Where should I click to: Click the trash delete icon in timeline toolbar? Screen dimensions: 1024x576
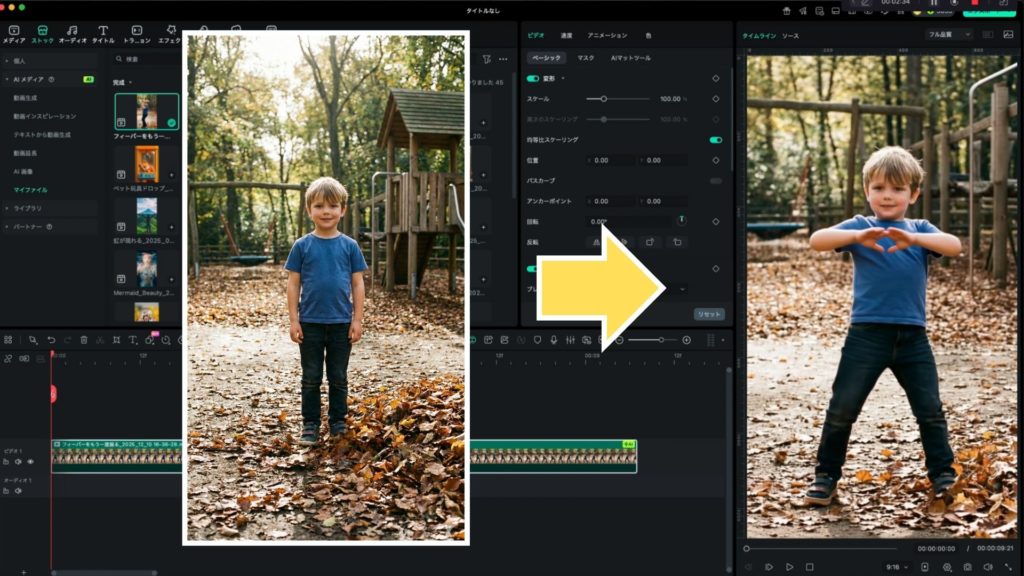84,340
